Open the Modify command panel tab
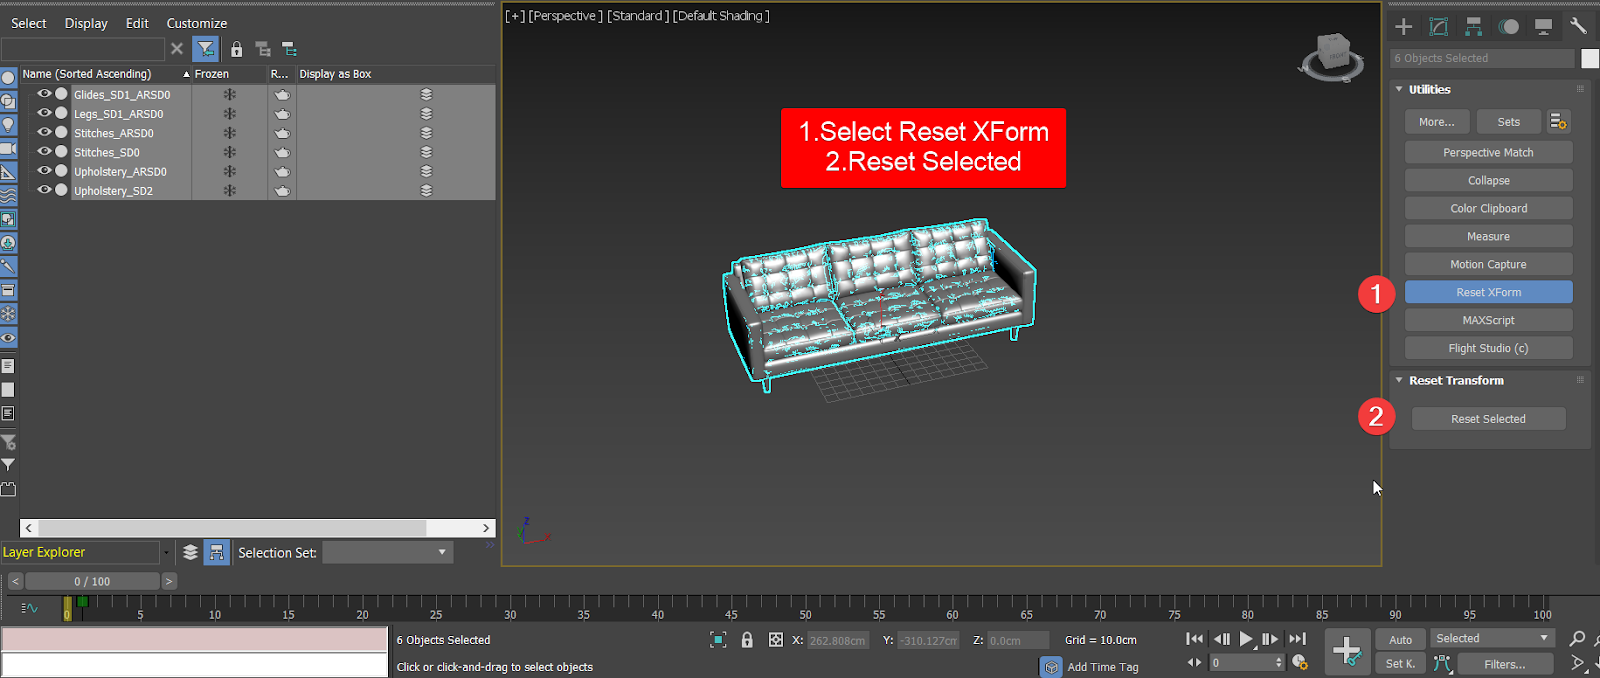Image resolution: width=1600 pixels, height=678 pixels. click(x=1439, y=27)
